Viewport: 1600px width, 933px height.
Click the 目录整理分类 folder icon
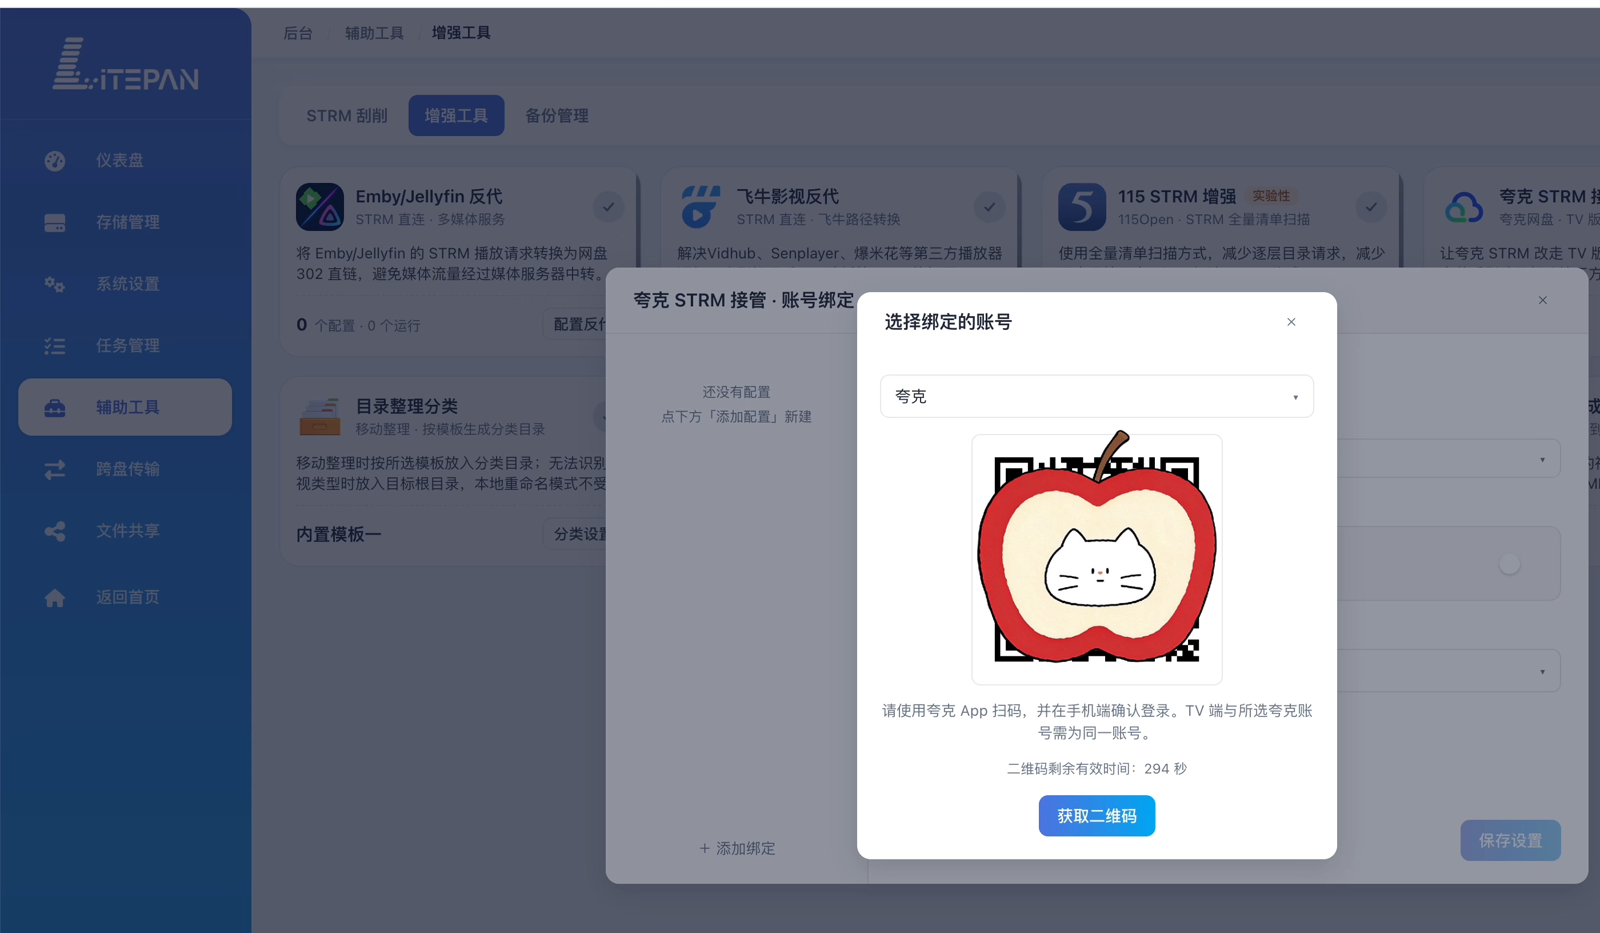click(x=320, y=417)
